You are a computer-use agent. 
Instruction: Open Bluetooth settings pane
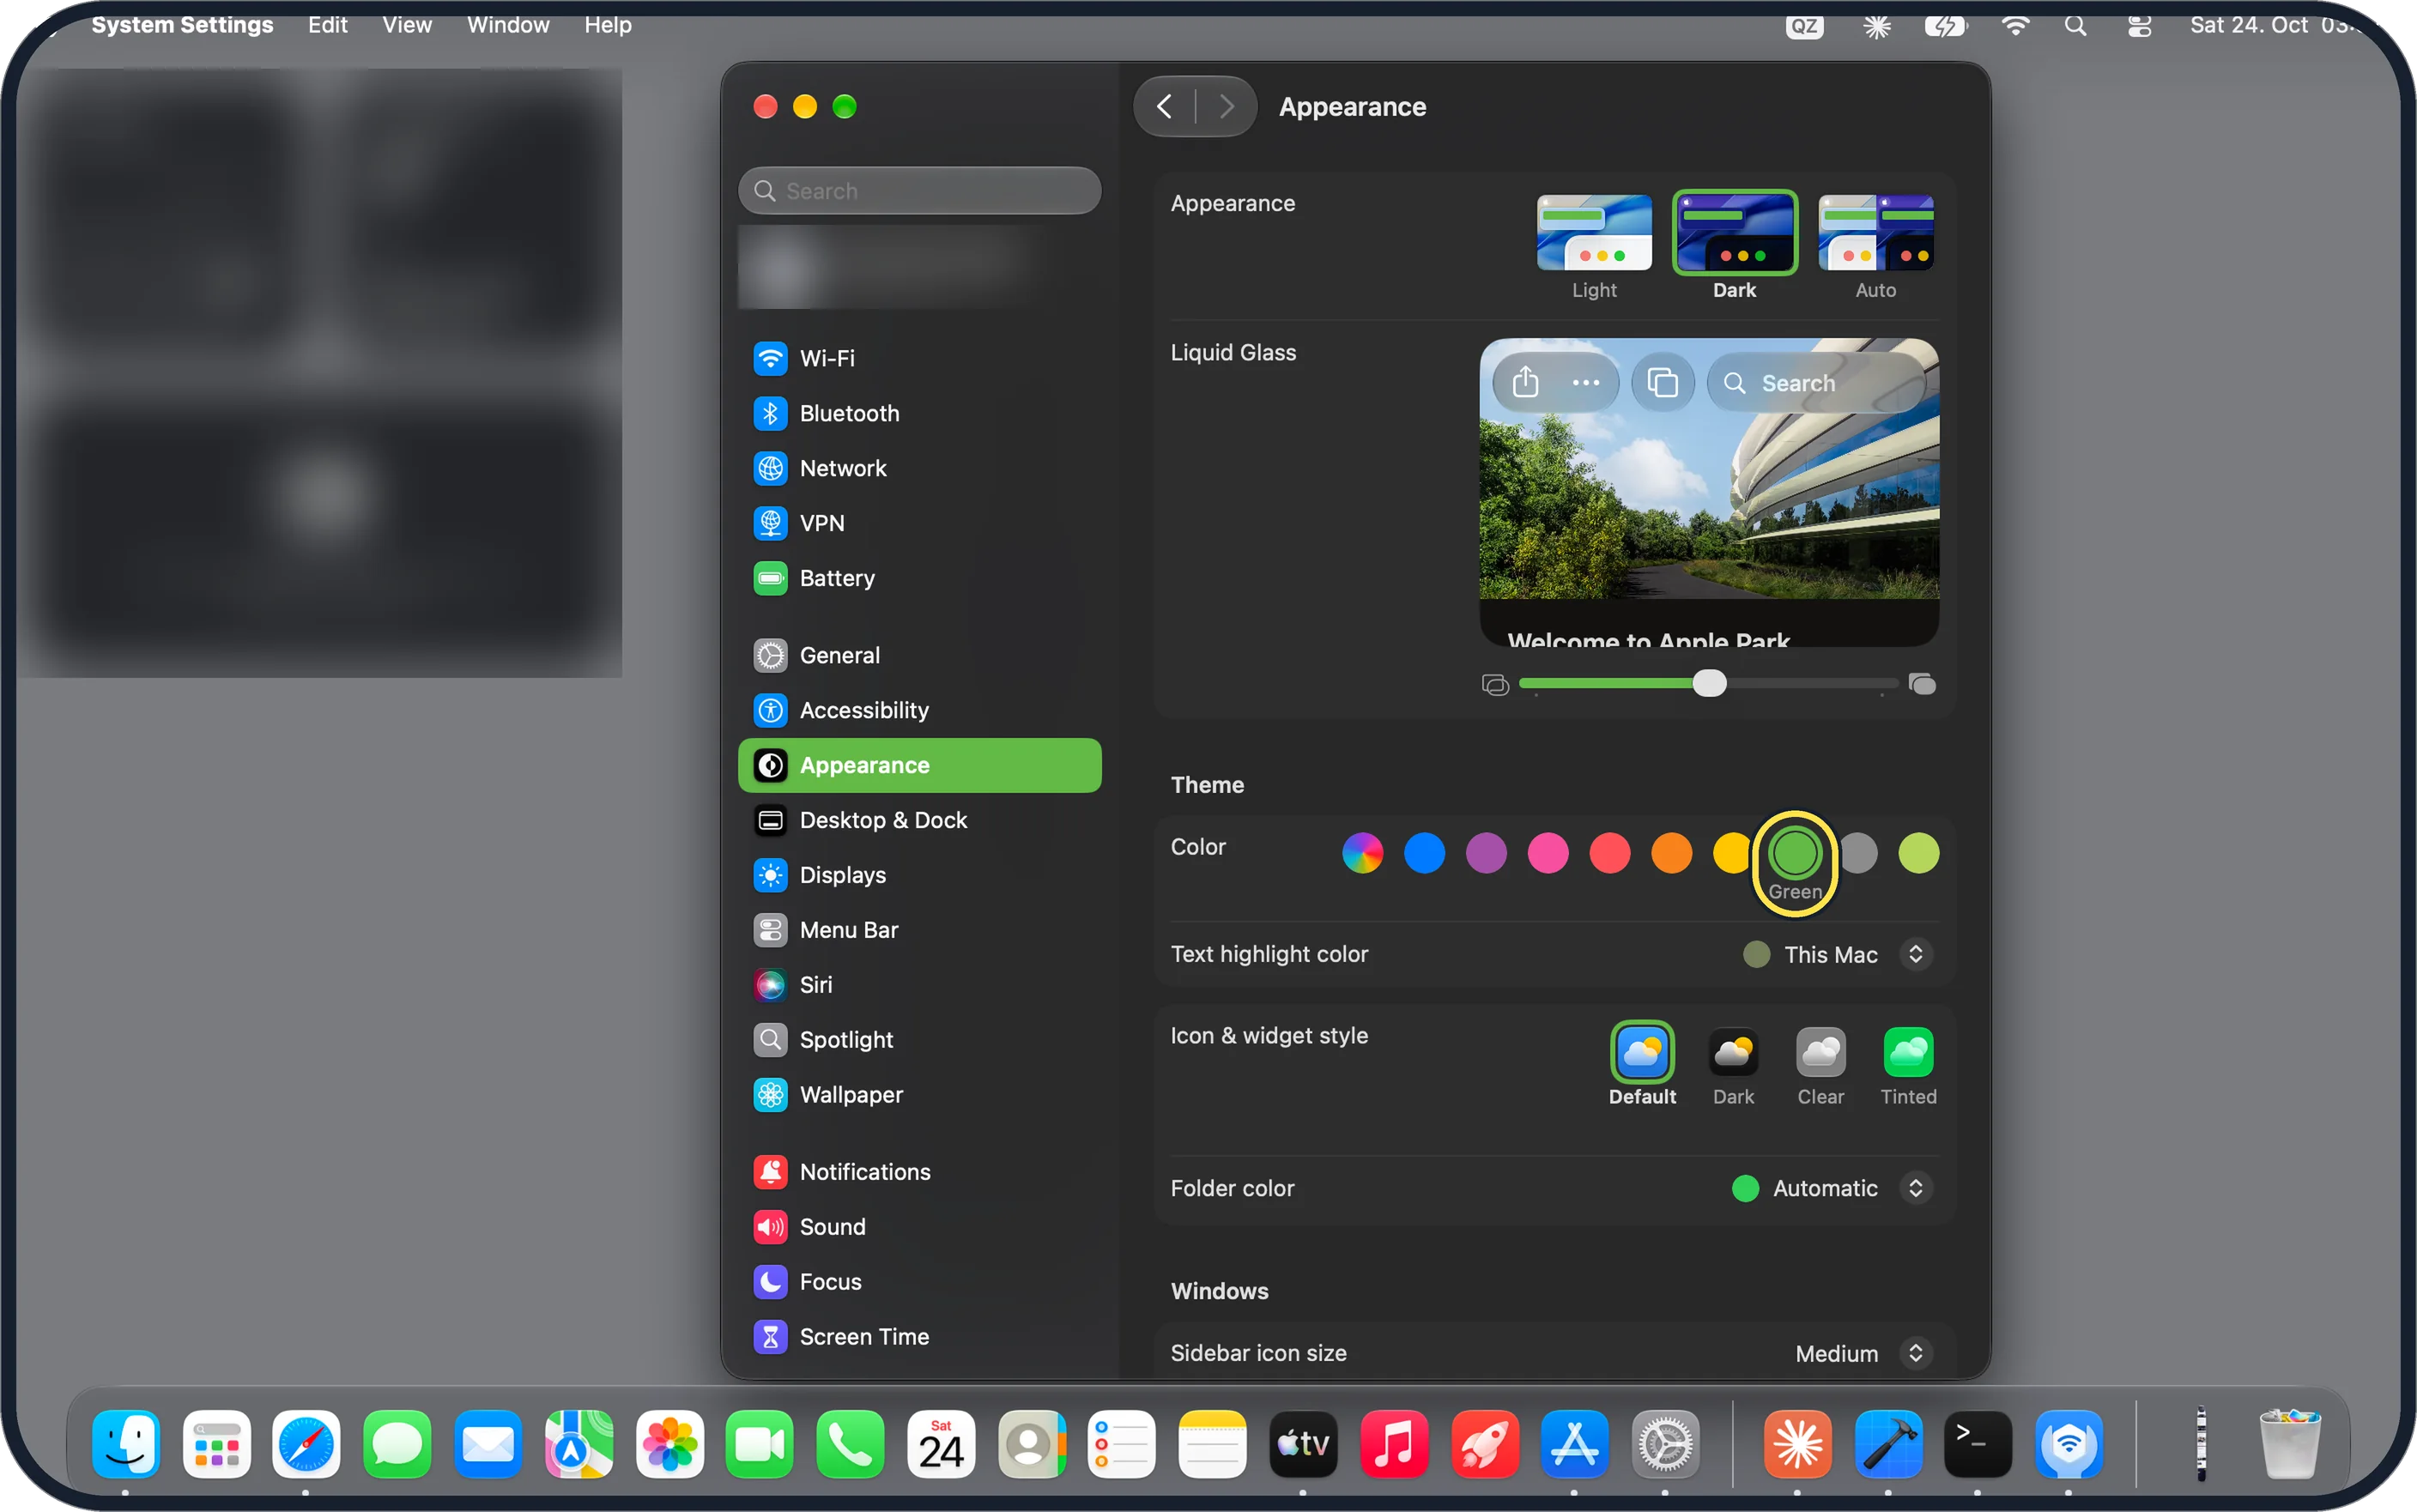919,413
